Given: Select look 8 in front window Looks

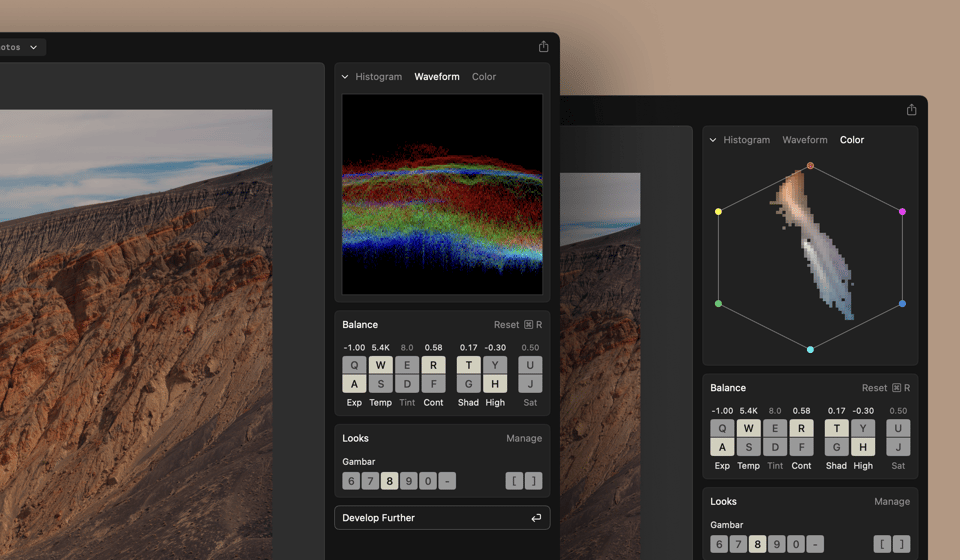Looking at the screenshot, I should point(389,481).
